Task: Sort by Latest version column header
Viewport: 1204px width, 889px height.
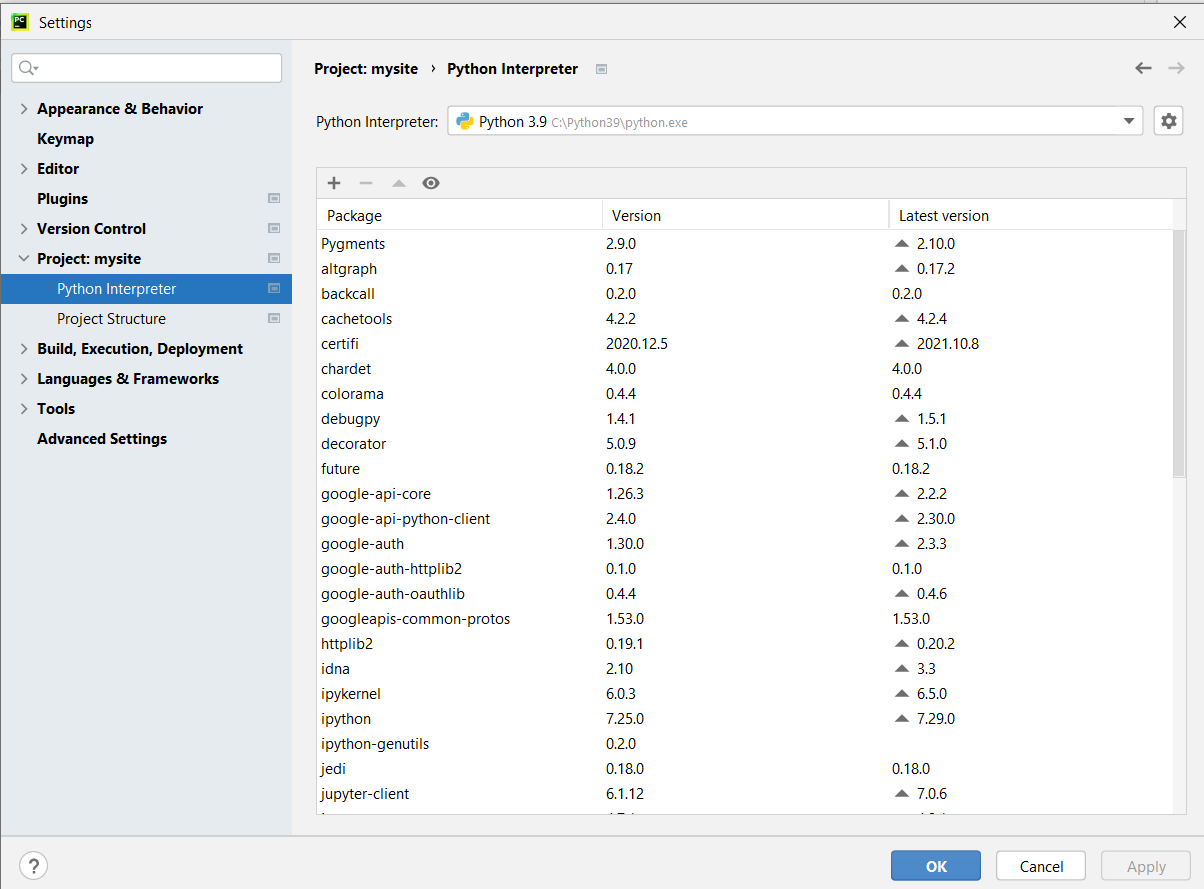Action: [x=1030, y=215]
